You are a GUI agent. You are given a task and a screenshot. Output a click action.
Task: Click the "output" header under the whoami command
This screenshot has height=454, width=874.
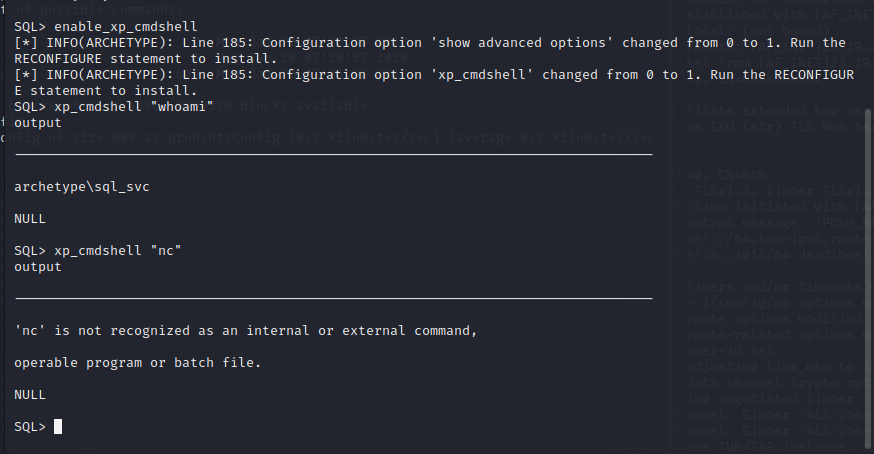(38, 122)
